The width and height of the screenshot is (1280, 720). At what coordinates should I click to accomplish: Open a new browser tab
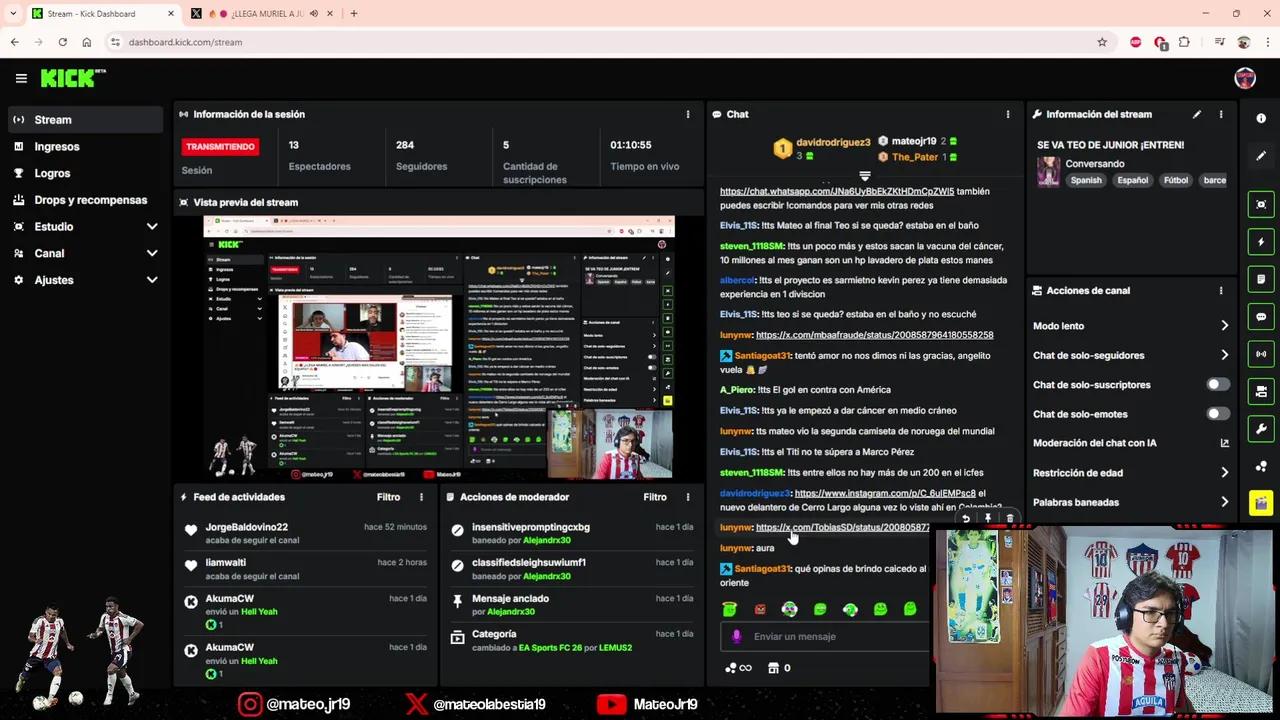354,13
